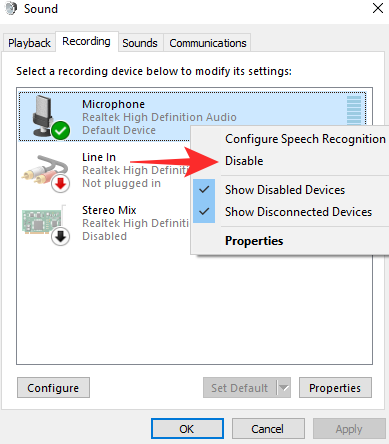Image resolution: width=389 pixels, height=444 pixels.
Task: Click the green default-device checkmark badge
Action: coord(61,130)
